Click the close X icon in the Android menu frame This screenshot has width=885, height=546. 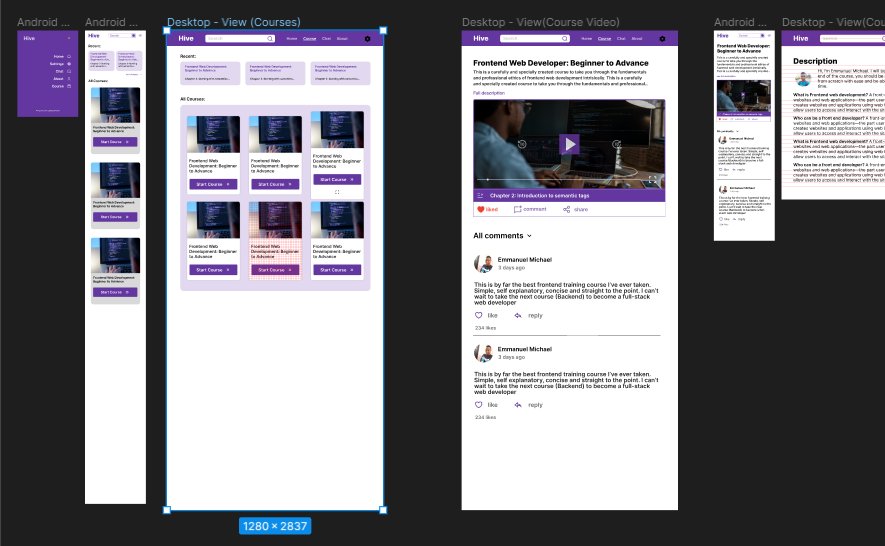pos(69,38)
